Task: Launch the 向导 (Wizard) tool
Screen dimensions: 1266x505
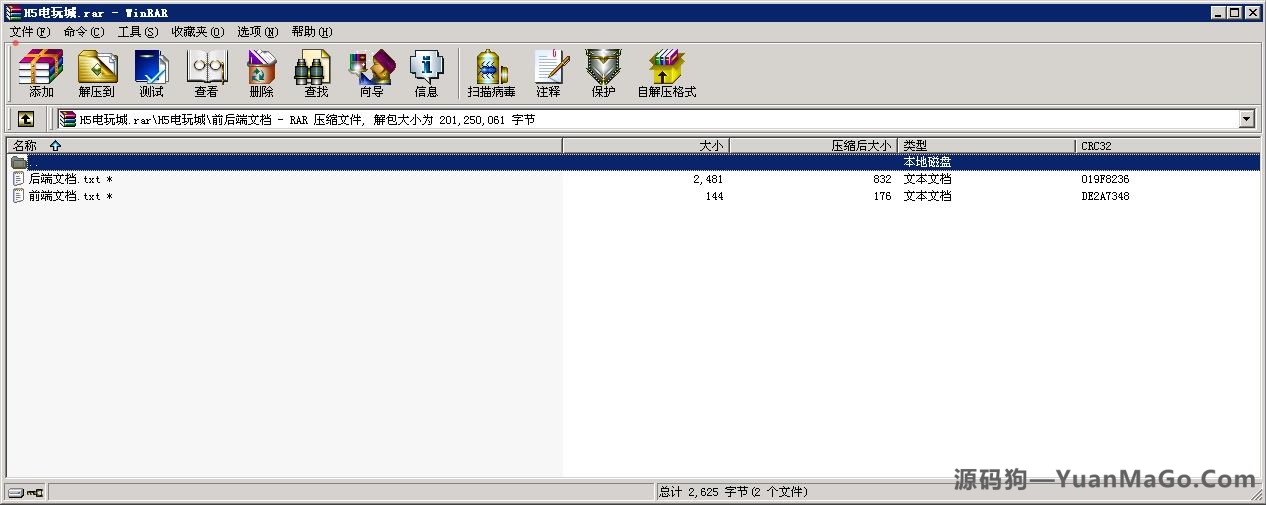Action: pyautogui.click(x=371, y=74)
